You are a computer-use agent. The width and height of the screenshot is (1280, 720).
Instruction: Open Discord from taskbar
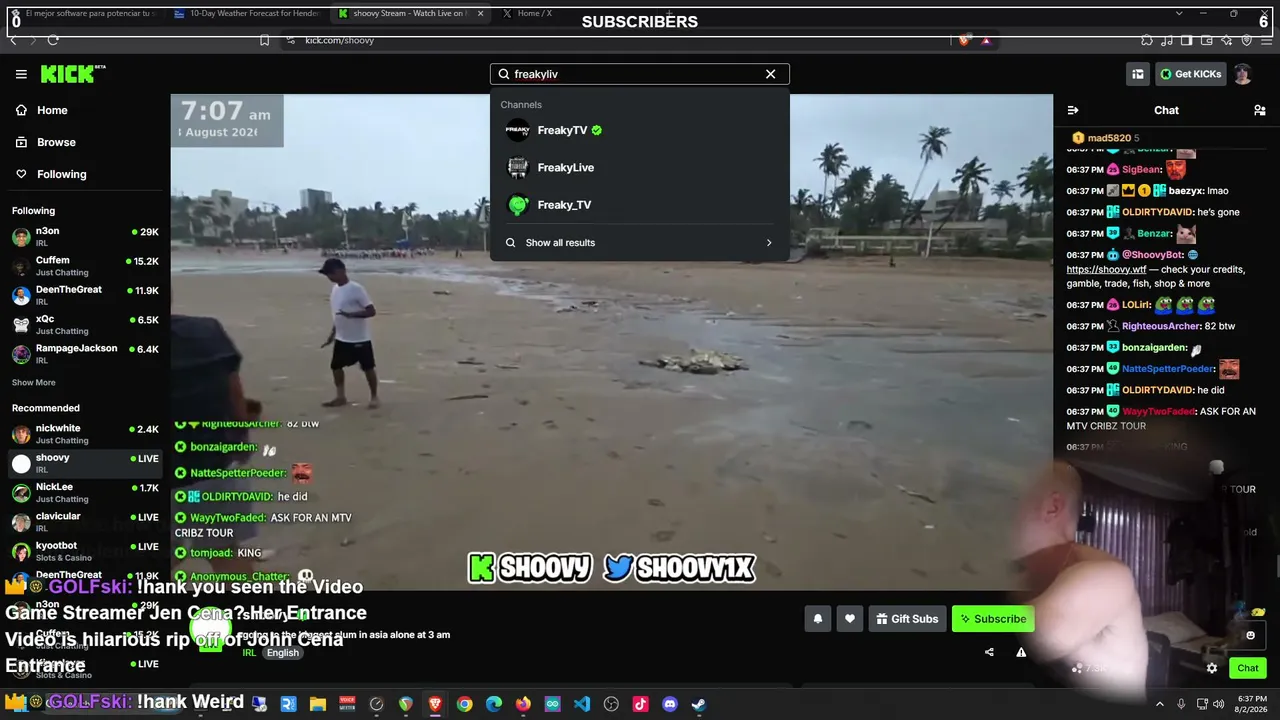pyautogui.click(x=670, y=704)
